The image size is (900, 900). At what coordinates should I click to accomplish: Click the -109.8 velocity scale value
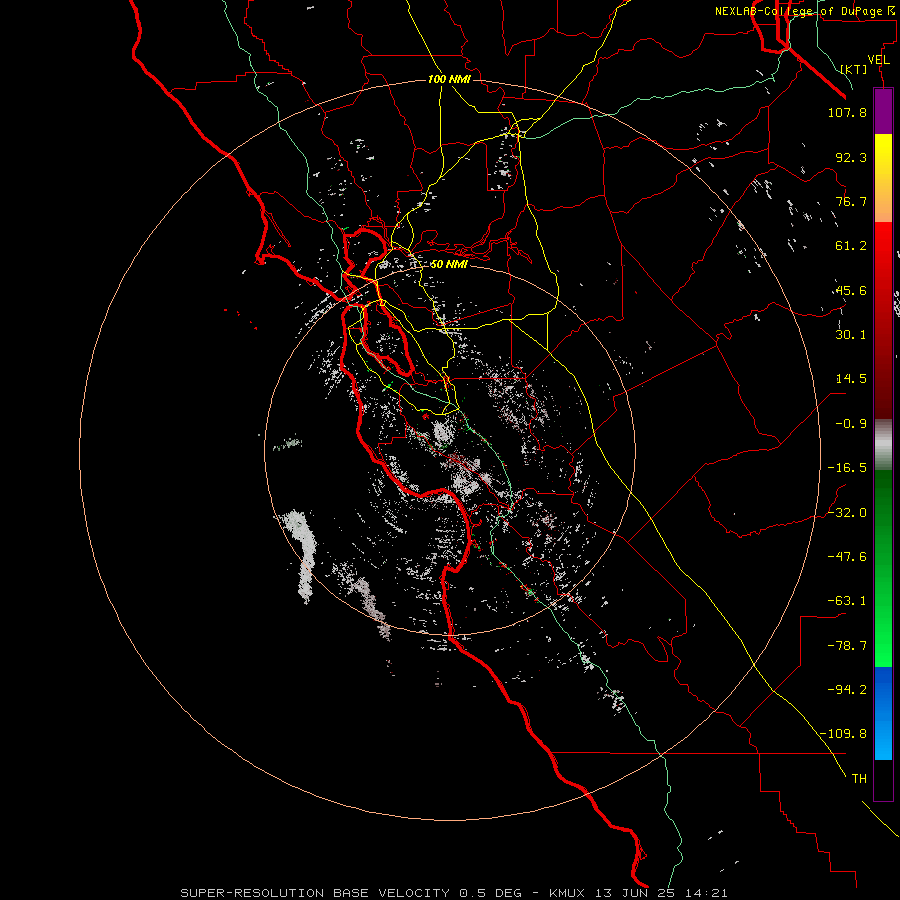click(x=843, y=734)
